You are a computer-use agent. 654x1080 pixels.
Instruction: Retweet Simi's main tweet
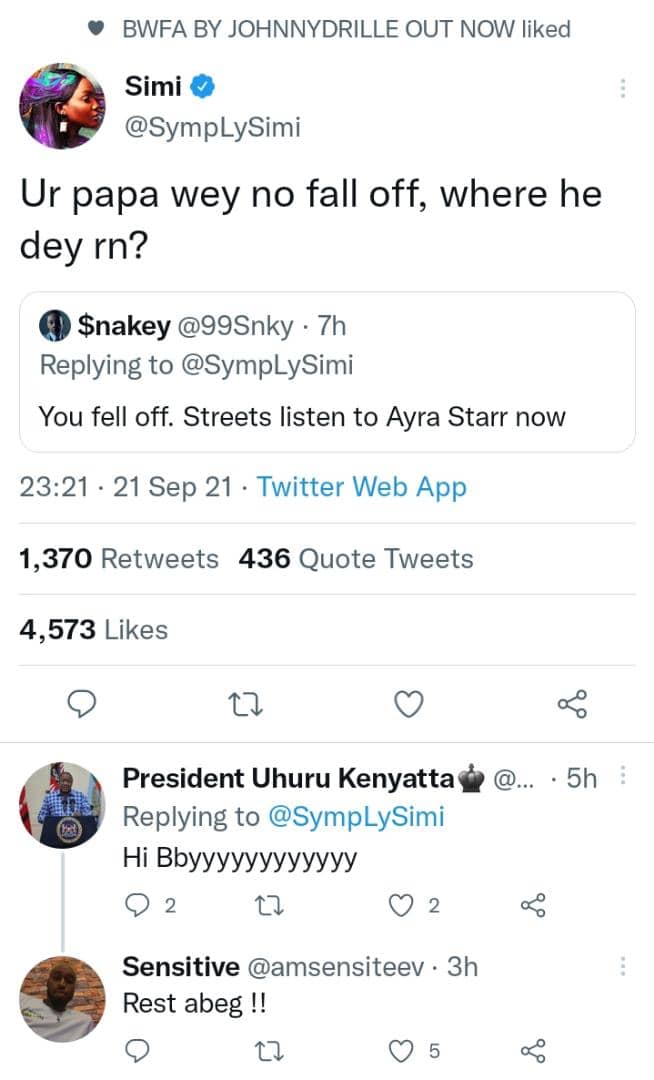point(242,707)
